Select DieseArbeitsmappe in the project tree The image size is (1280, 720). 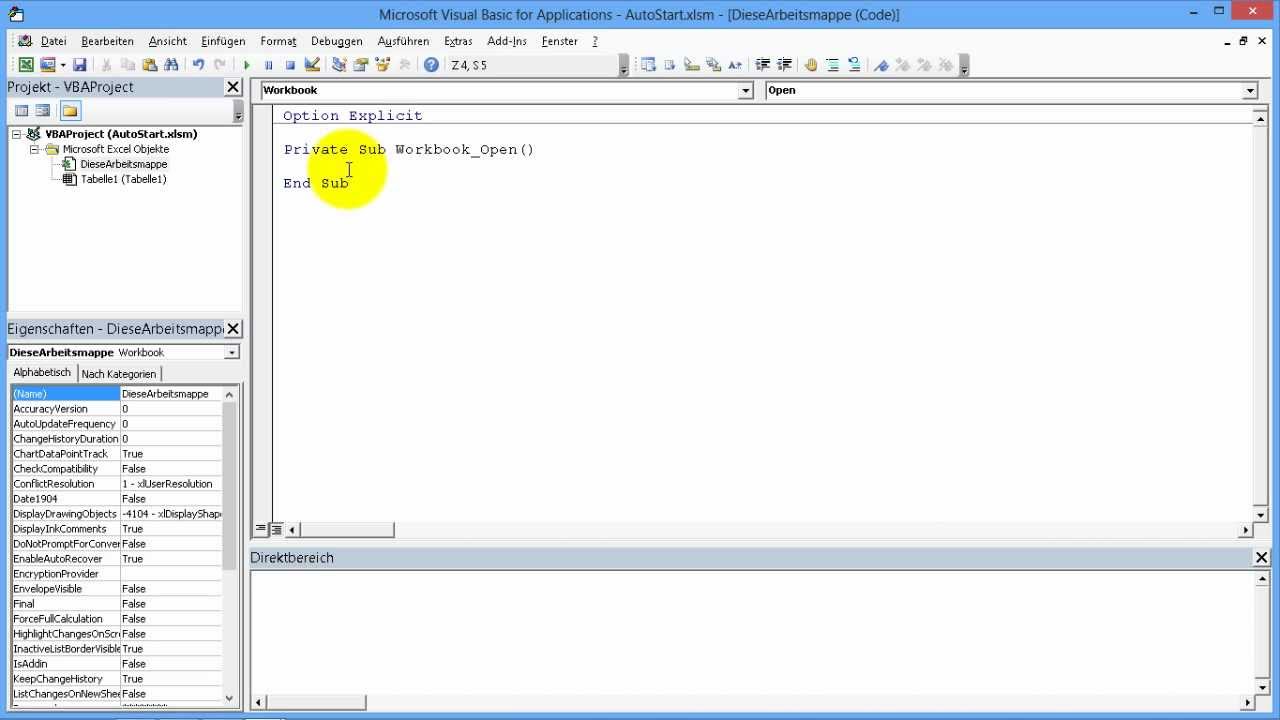(x=124, y=164)
